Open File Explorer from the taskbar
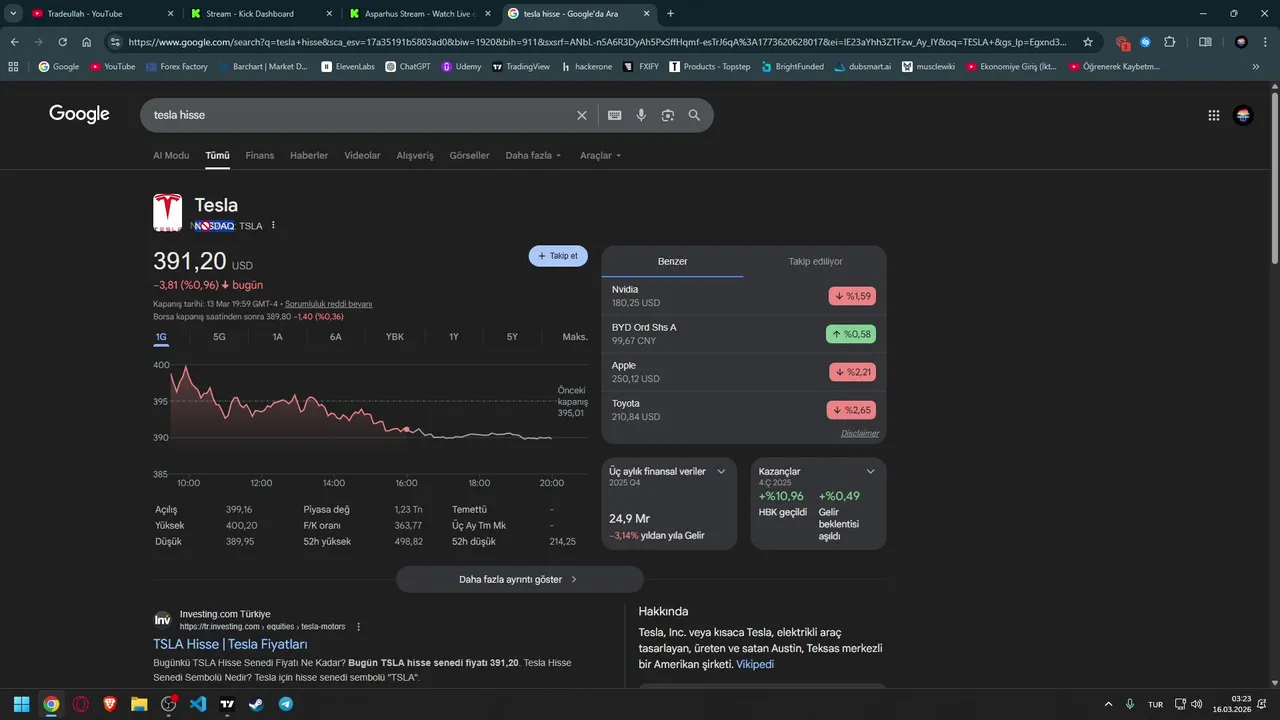 pos(139,704)
